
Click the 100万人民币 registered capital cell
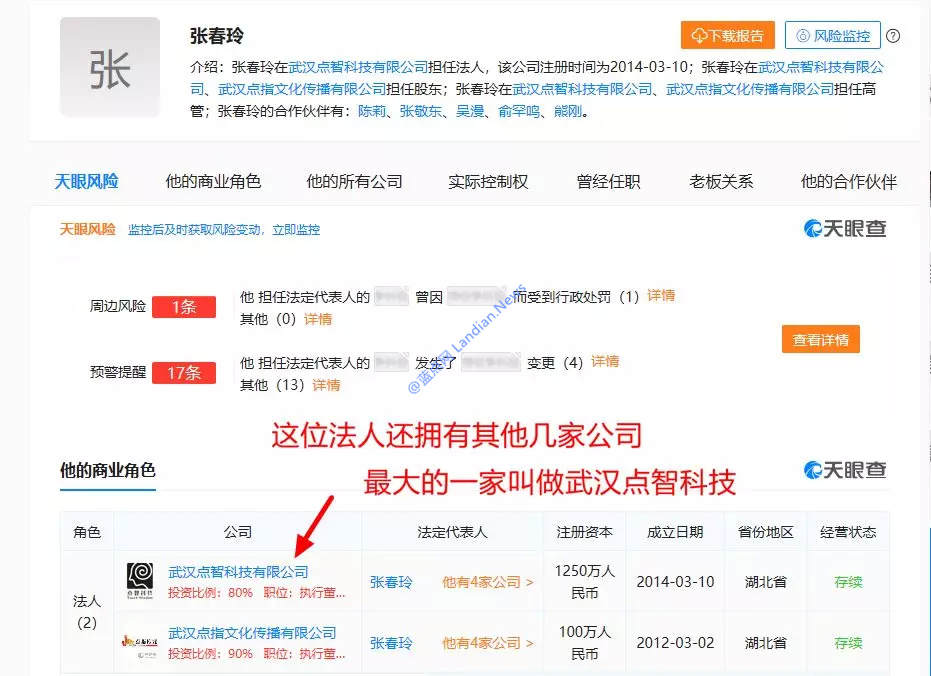pyautogui.click(x=585, y=643)
